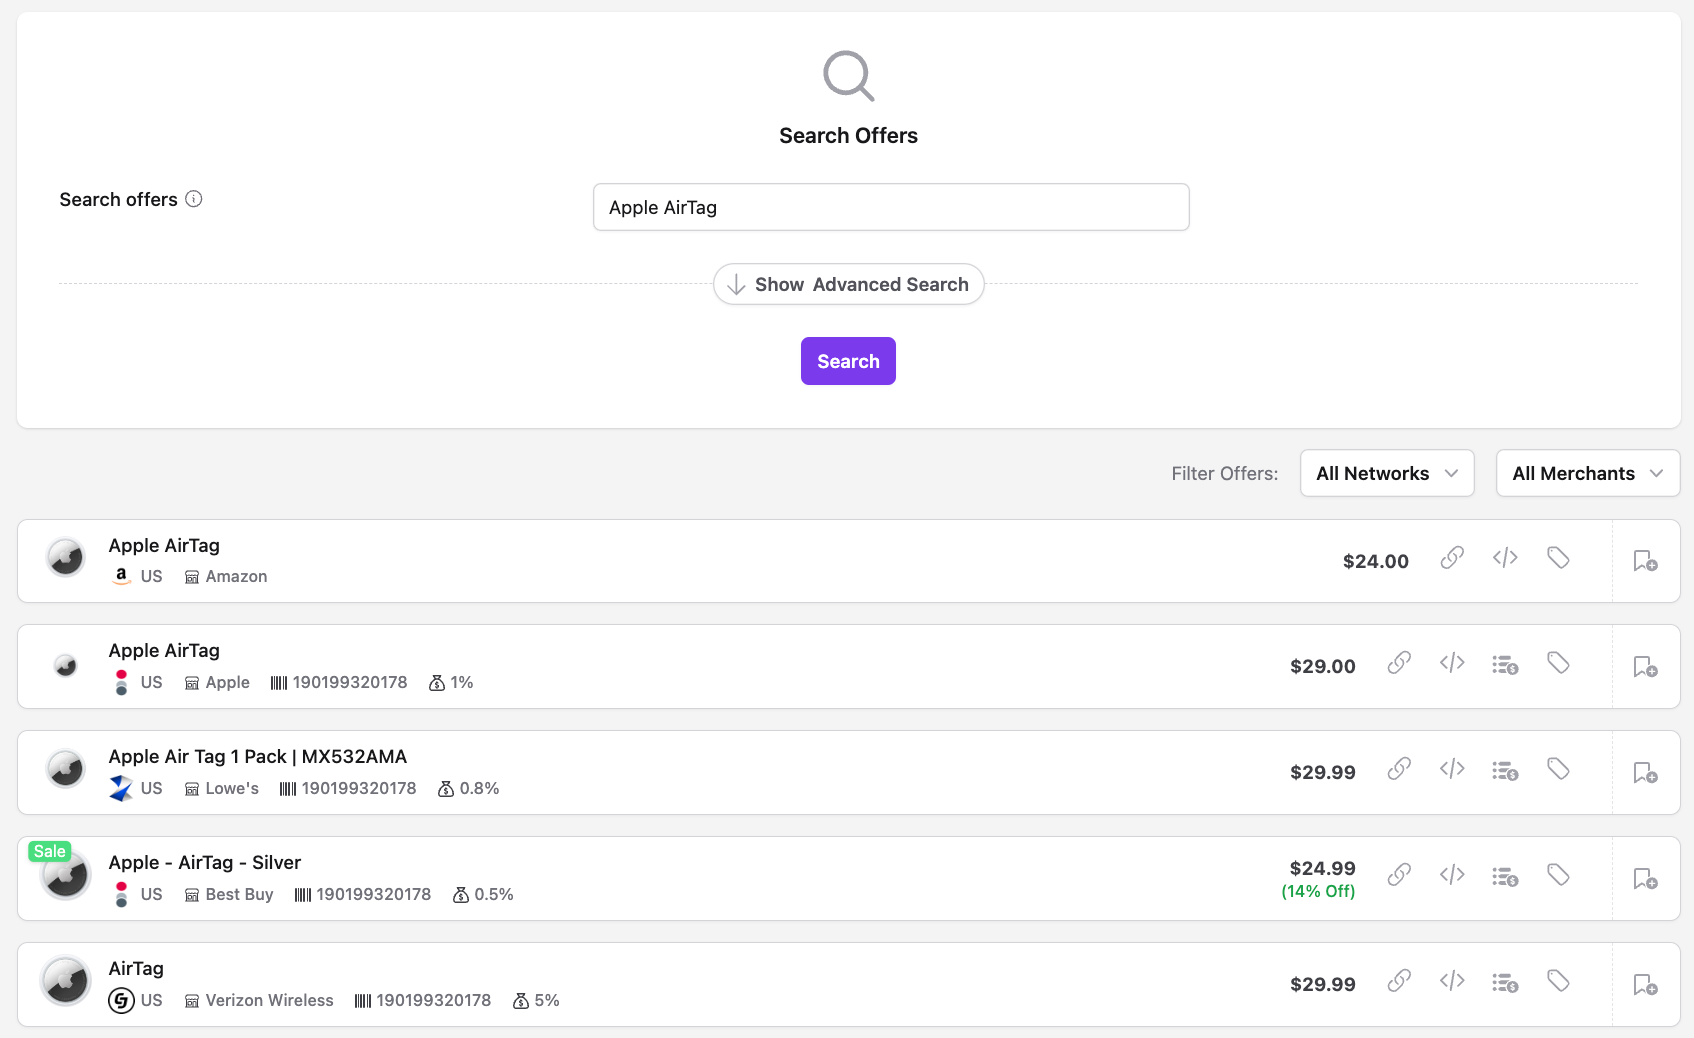Copy link icon for Amazon Apple AirTag
Viewport: 1694px width, 1038px height.
[1452, 558]
